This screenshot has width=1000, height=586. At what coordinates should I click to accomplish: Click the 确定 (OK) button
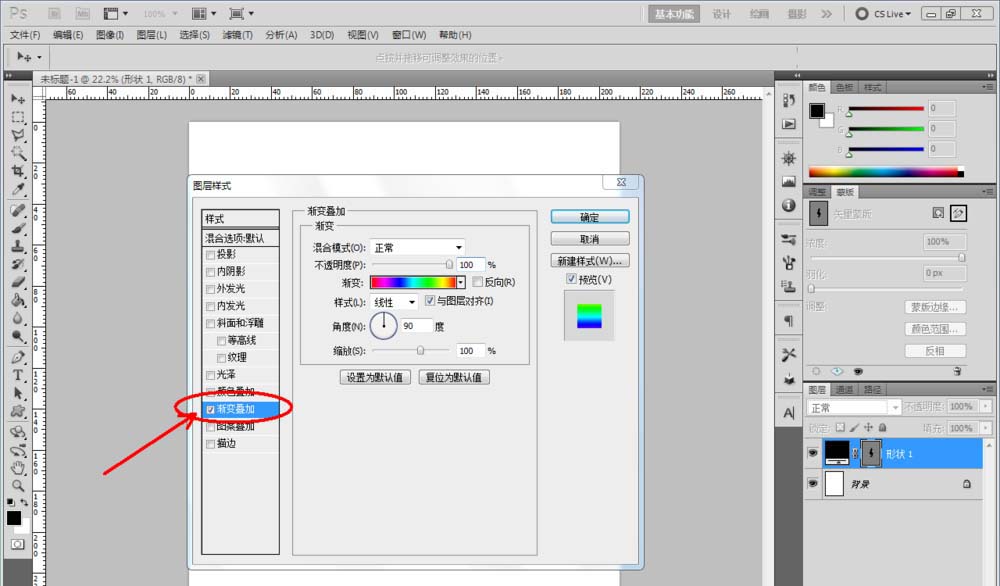click(x=589, y=217)
